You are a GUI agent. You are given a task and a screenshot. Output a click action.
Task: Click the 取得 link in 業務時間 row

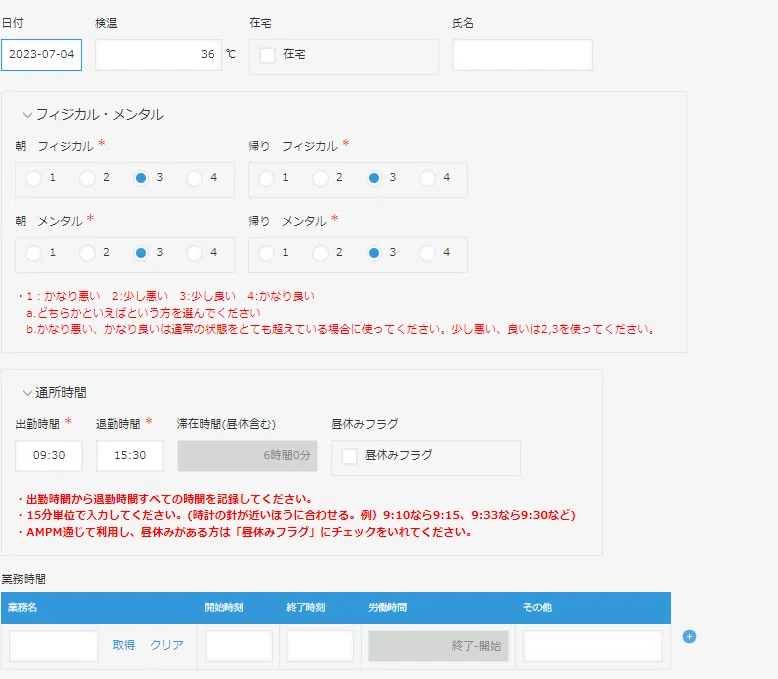click(124, 645)
